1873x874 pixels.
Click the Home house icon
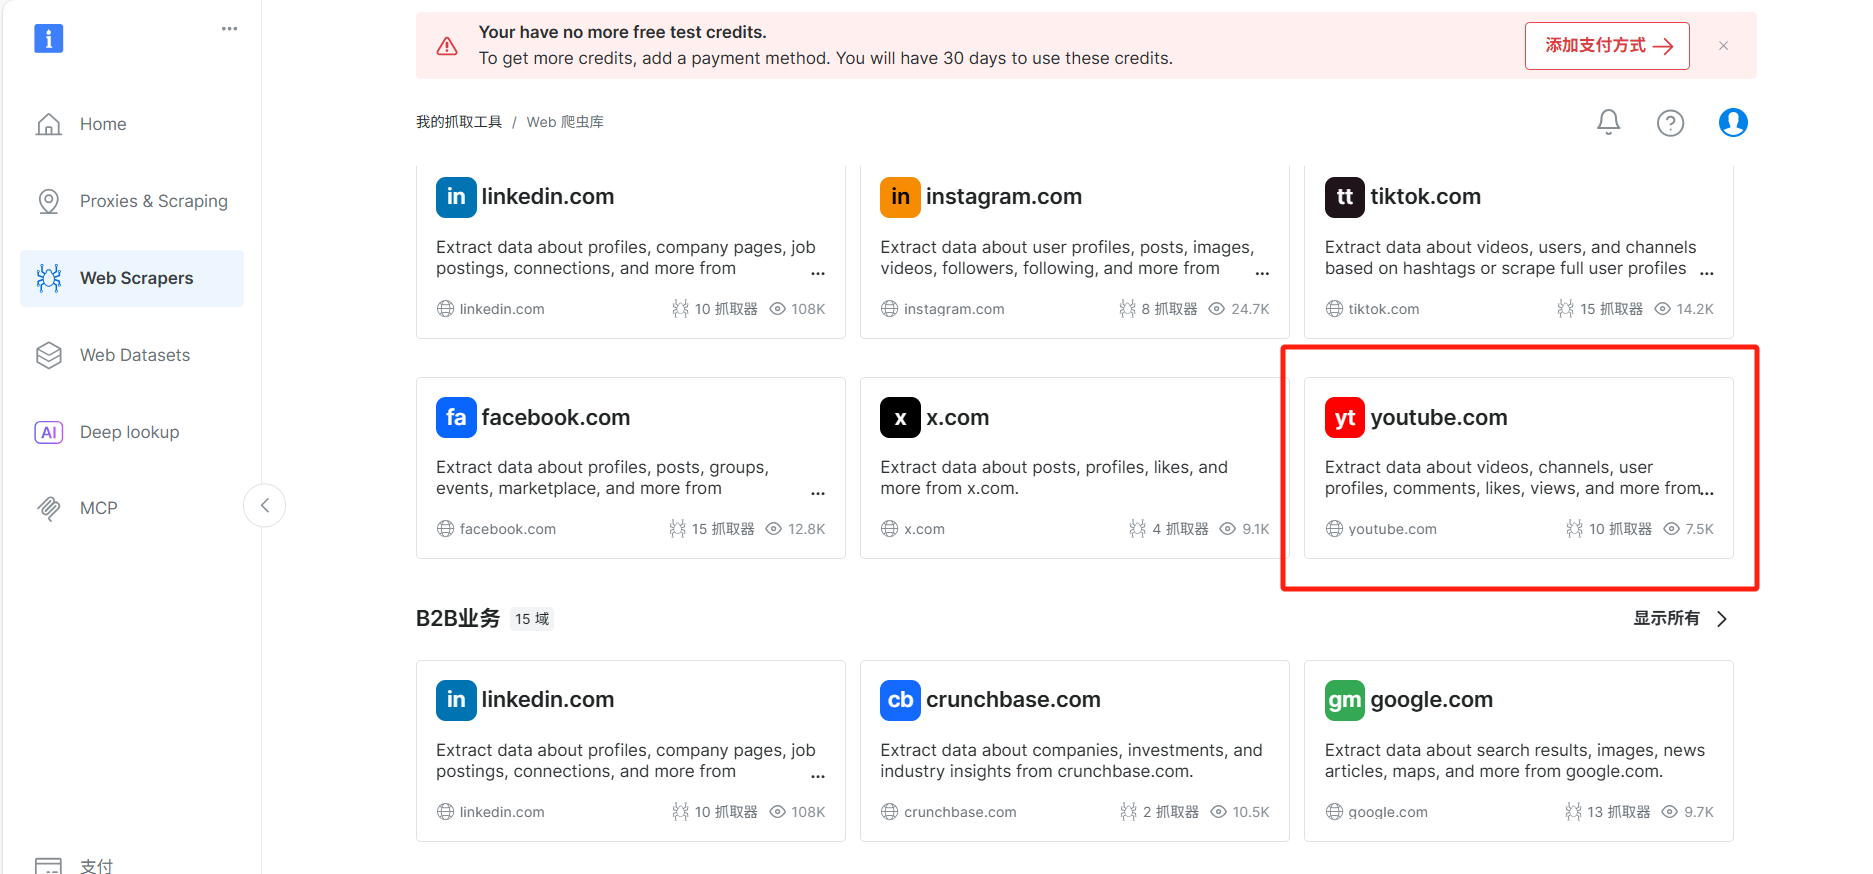pos(49,124)
